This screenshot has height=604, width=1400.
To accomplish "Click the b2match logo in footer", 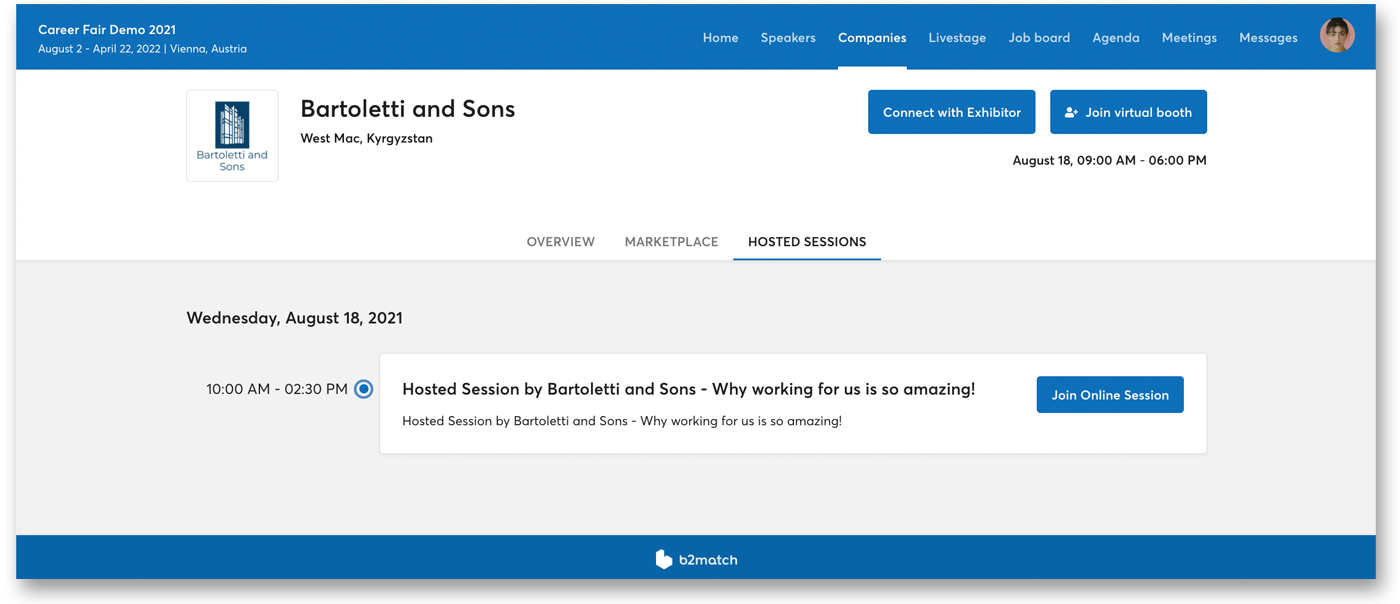I will click(x=696, y=559).
